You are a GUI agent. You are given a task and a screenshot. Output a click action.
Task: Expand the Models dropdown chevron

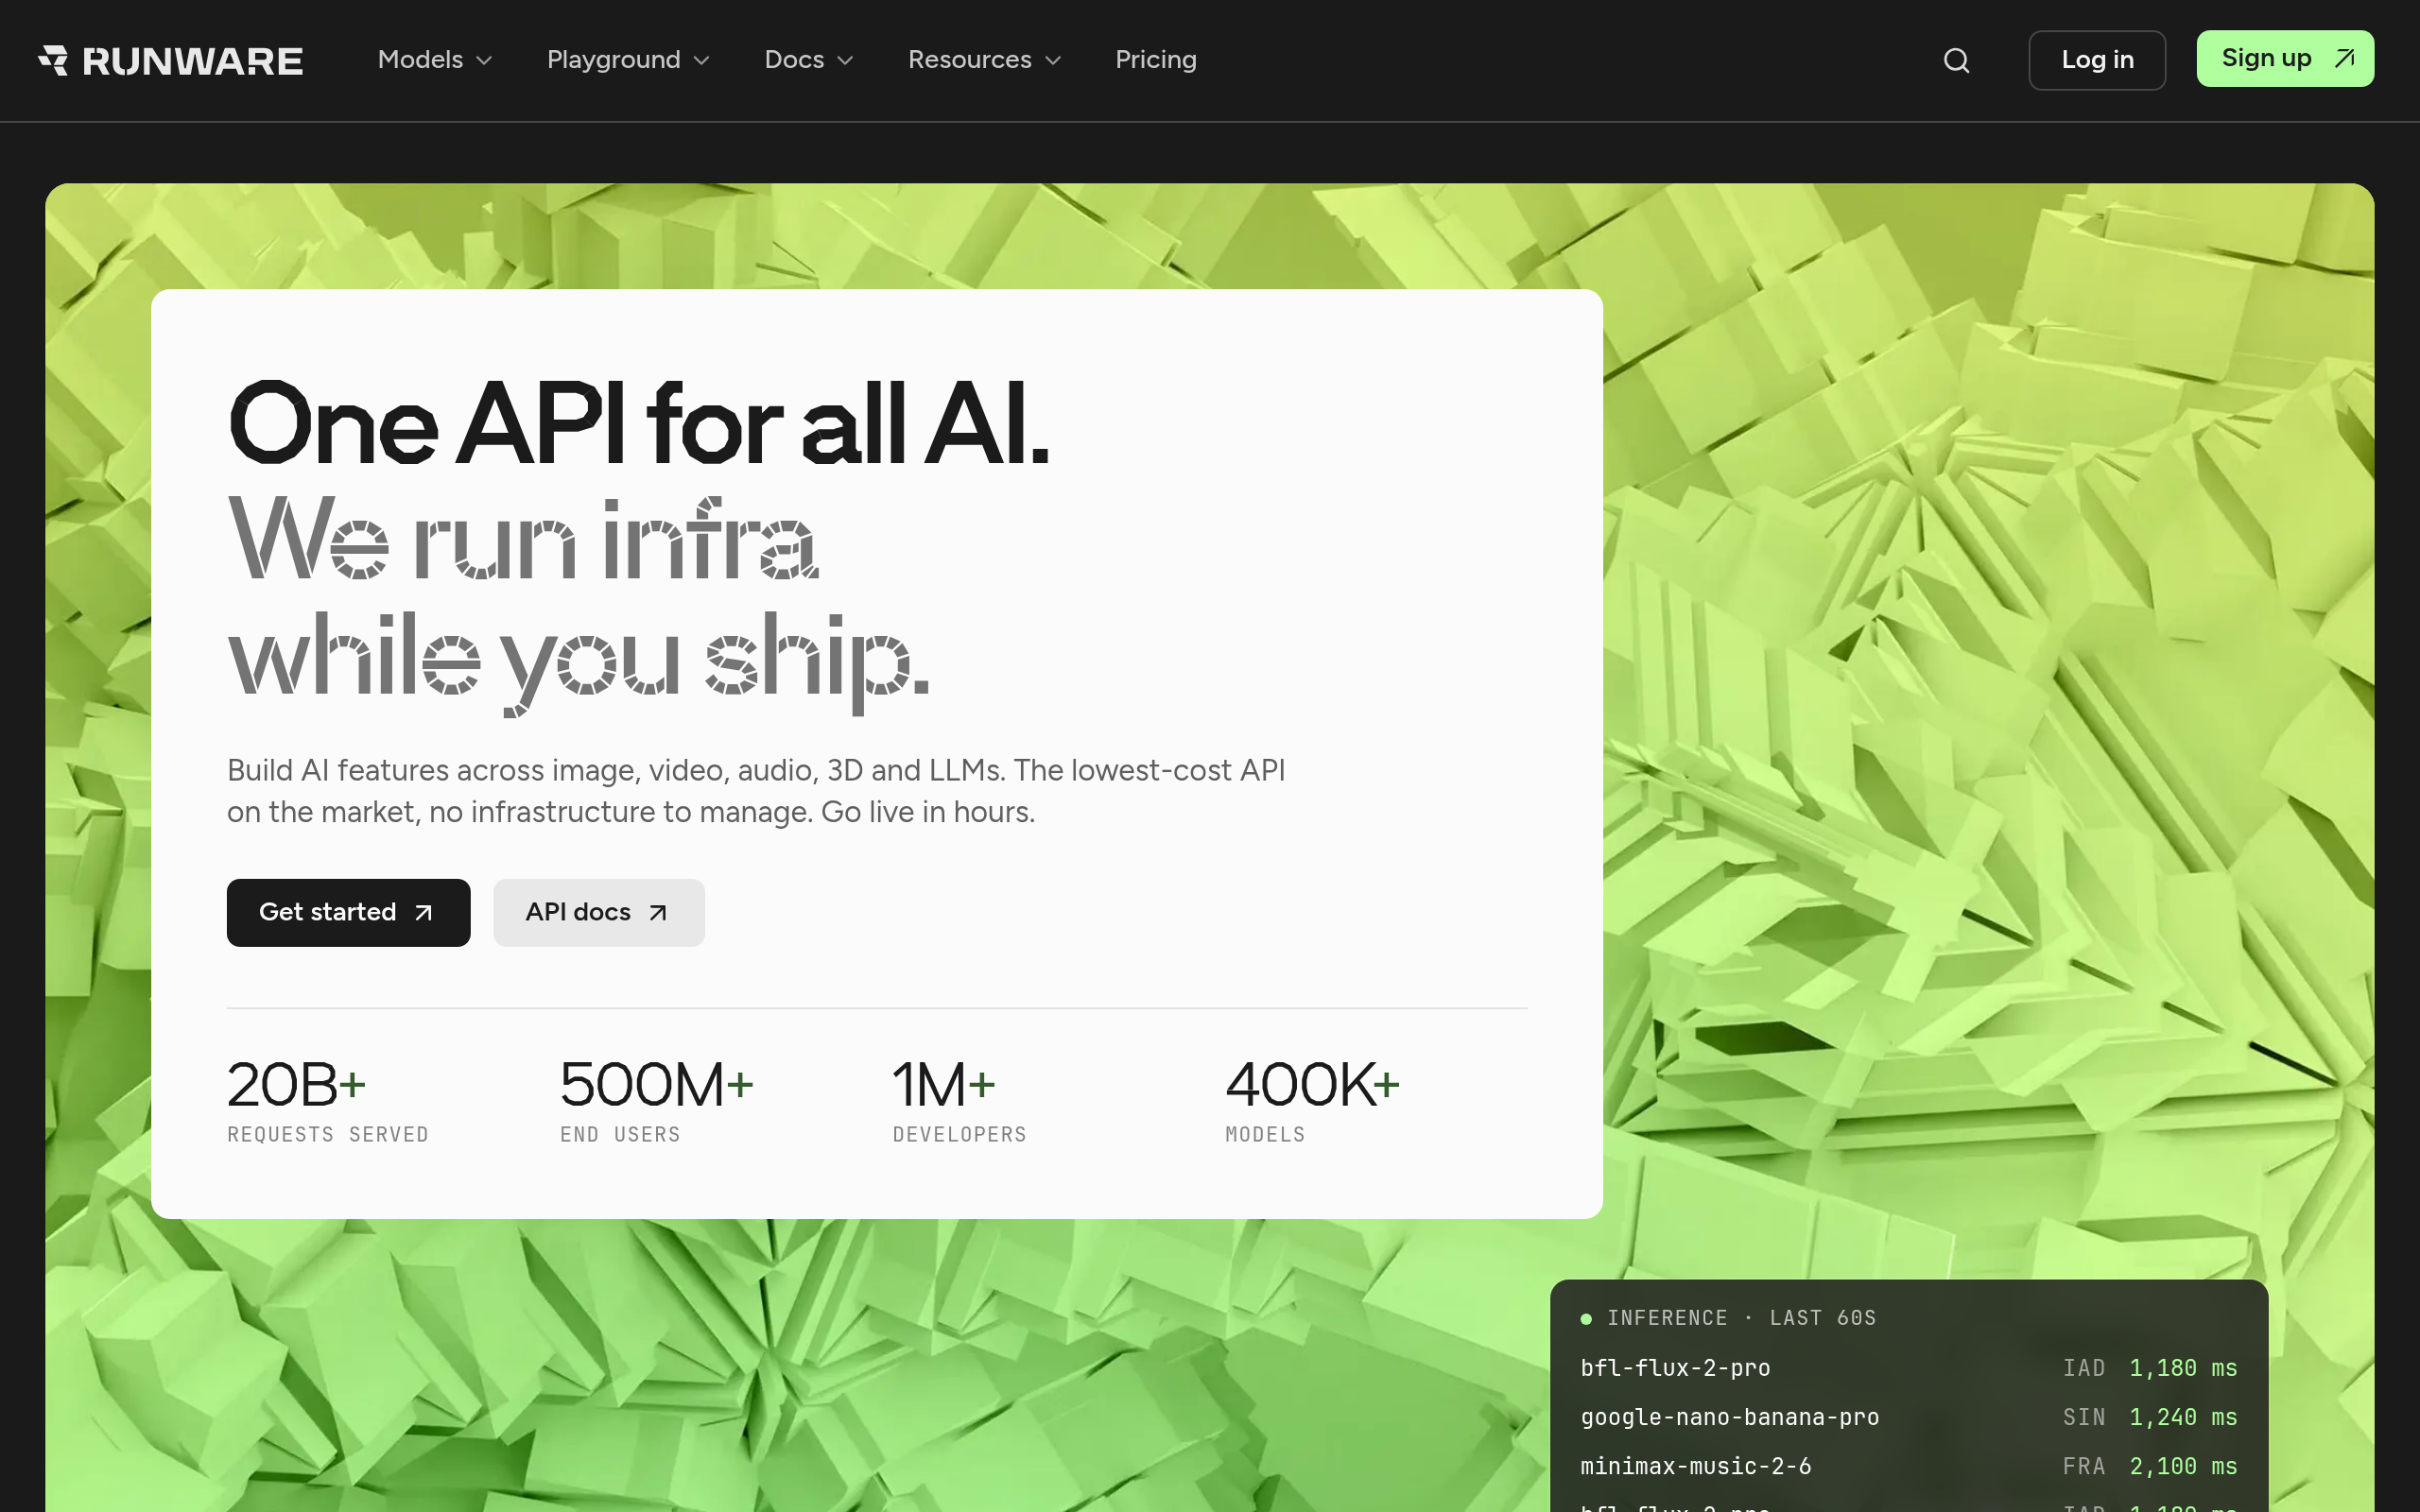pyautogui.click(x=485, y=61)
